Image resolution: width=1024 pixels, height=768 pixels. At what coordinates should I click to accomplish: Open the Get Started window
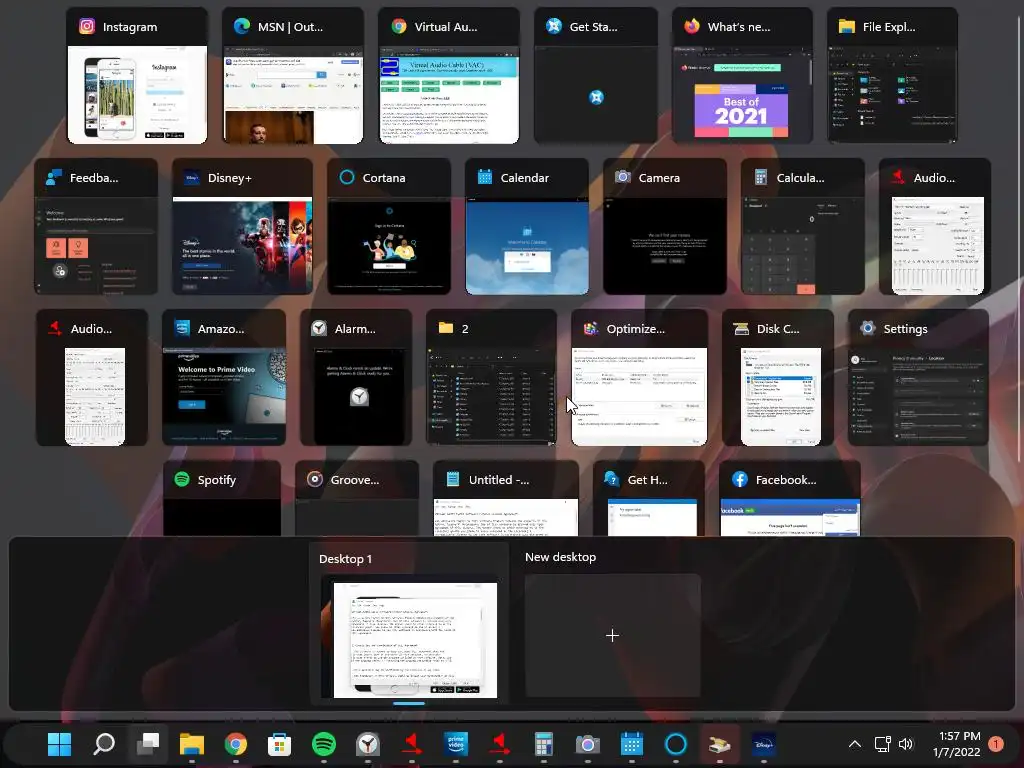click(x=596, y=76)
